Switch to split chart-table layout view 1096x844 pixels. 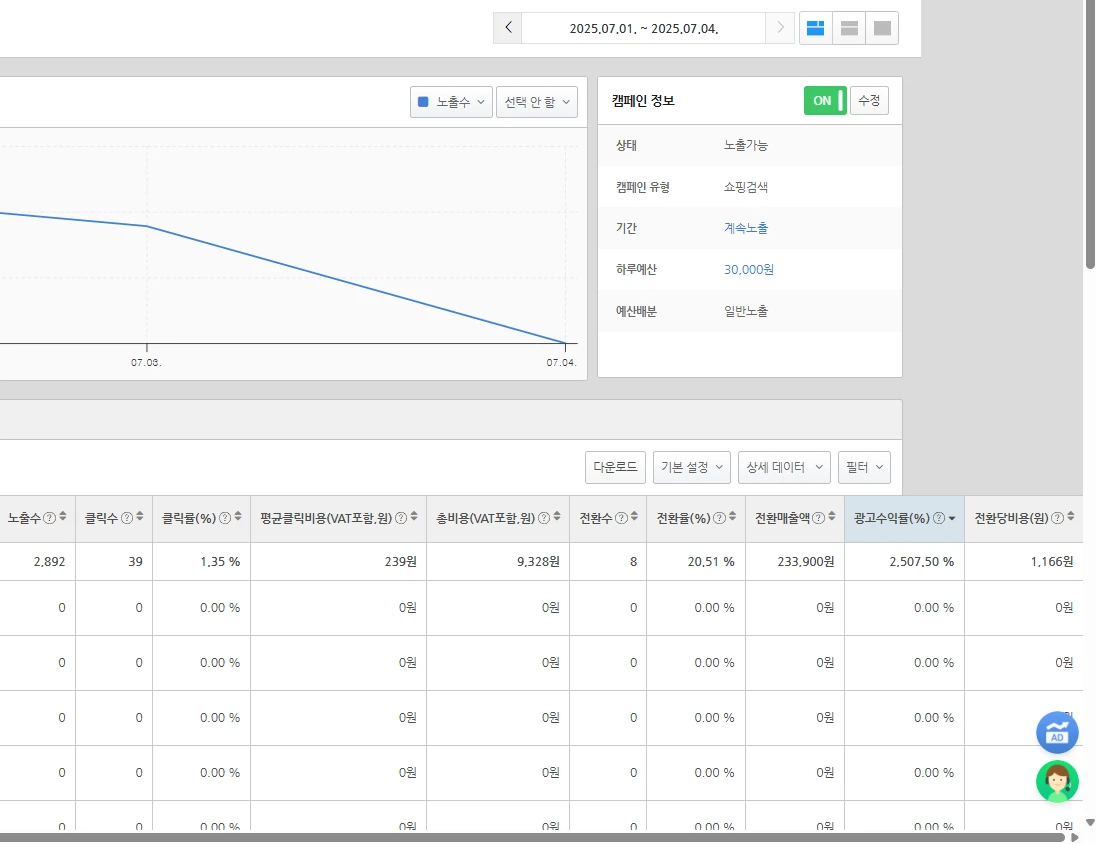coord(816,28)
